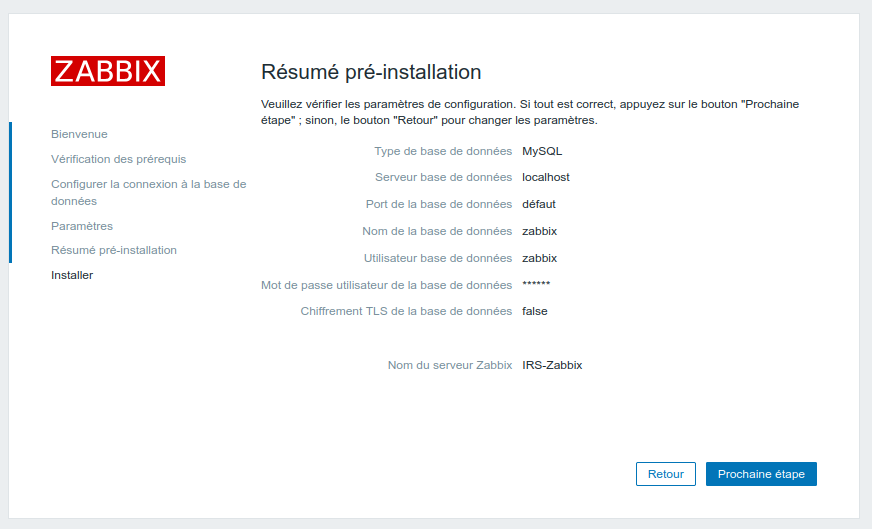Click the Zabbix logo
The width and height of the screenshot is (872, 529).
point(108,71)
